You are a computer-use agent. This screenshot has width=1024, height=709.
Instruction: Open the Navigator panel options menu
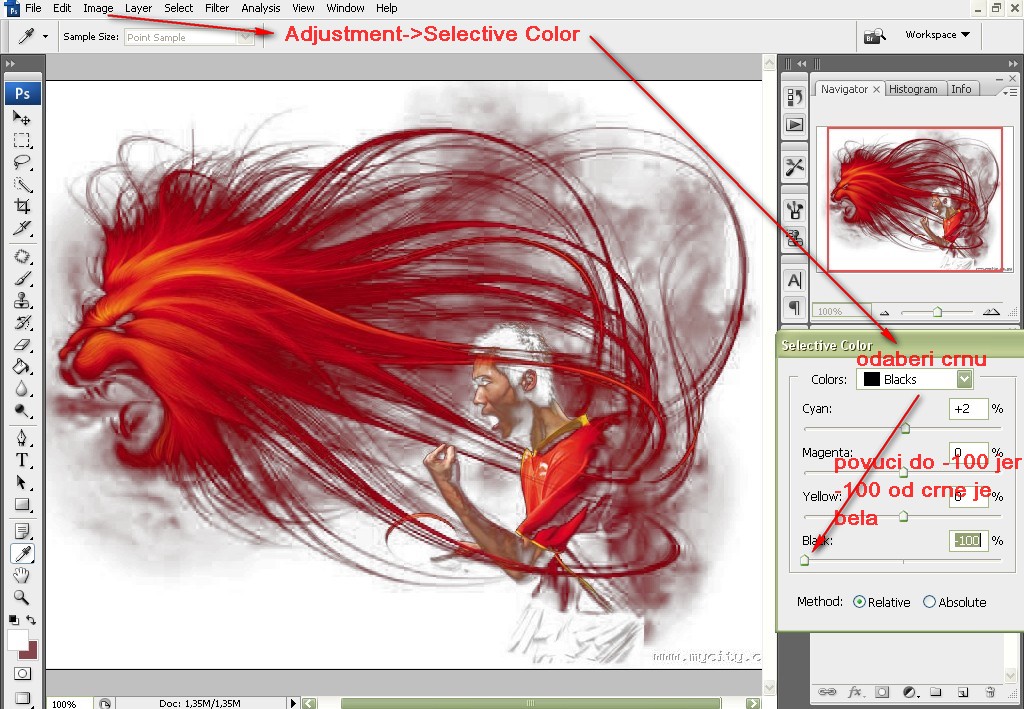pos(1010,92)
